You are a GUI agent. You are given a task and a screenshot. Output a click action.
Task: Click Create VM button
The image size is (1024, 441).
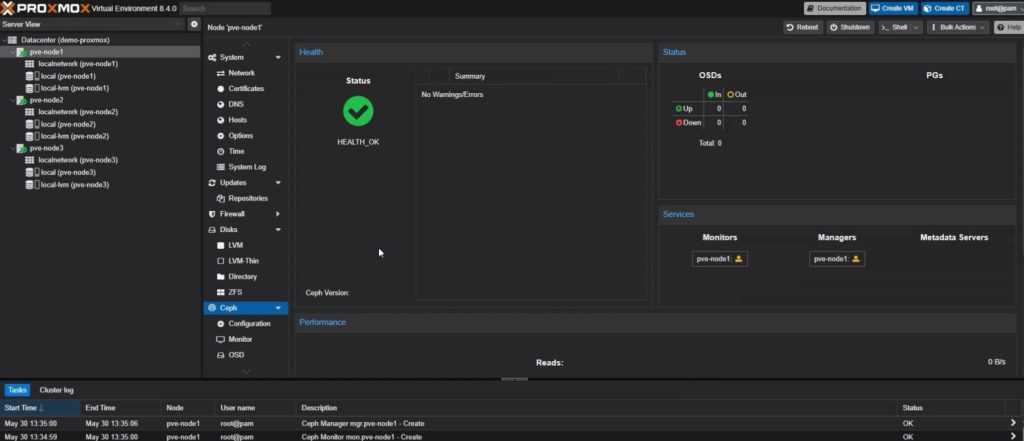(x=893, y=8)
